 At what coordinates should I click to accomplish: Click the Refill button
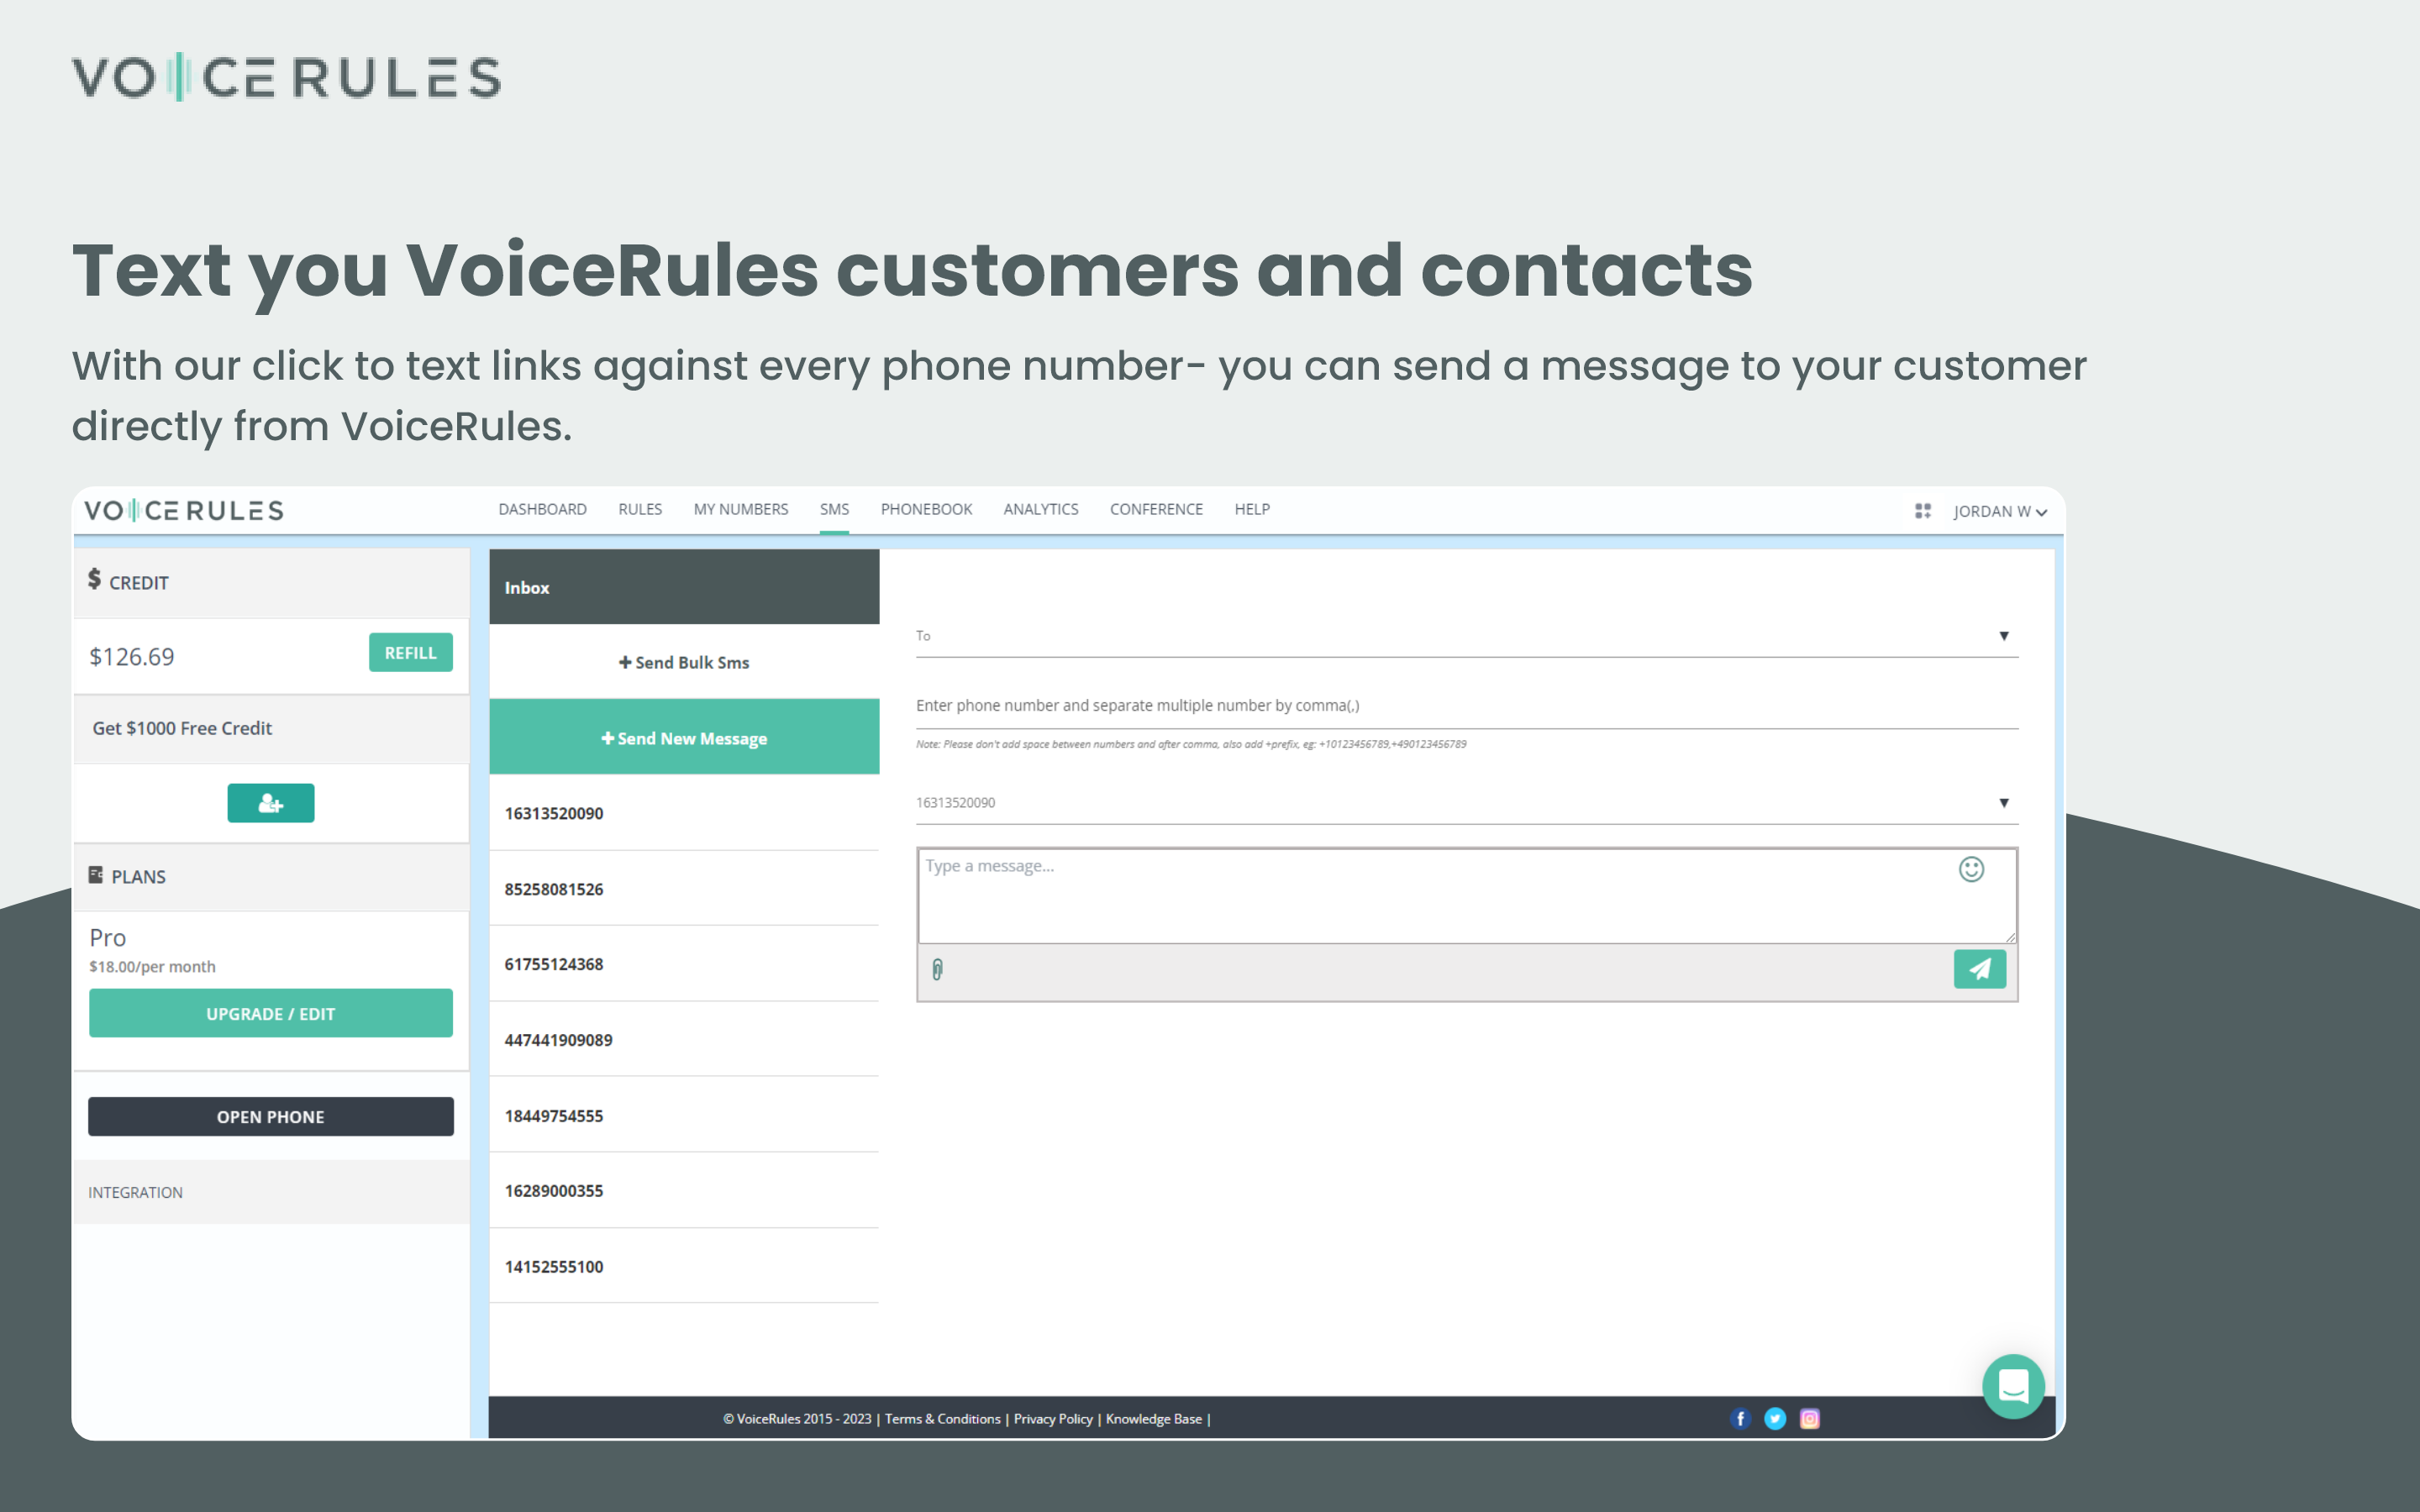(x=411, y=652)
